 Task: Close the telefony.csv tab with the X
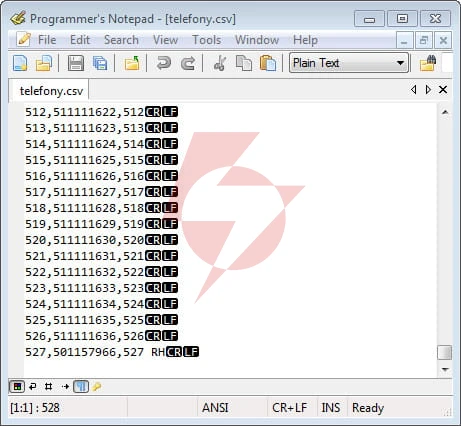coord(443,89)
